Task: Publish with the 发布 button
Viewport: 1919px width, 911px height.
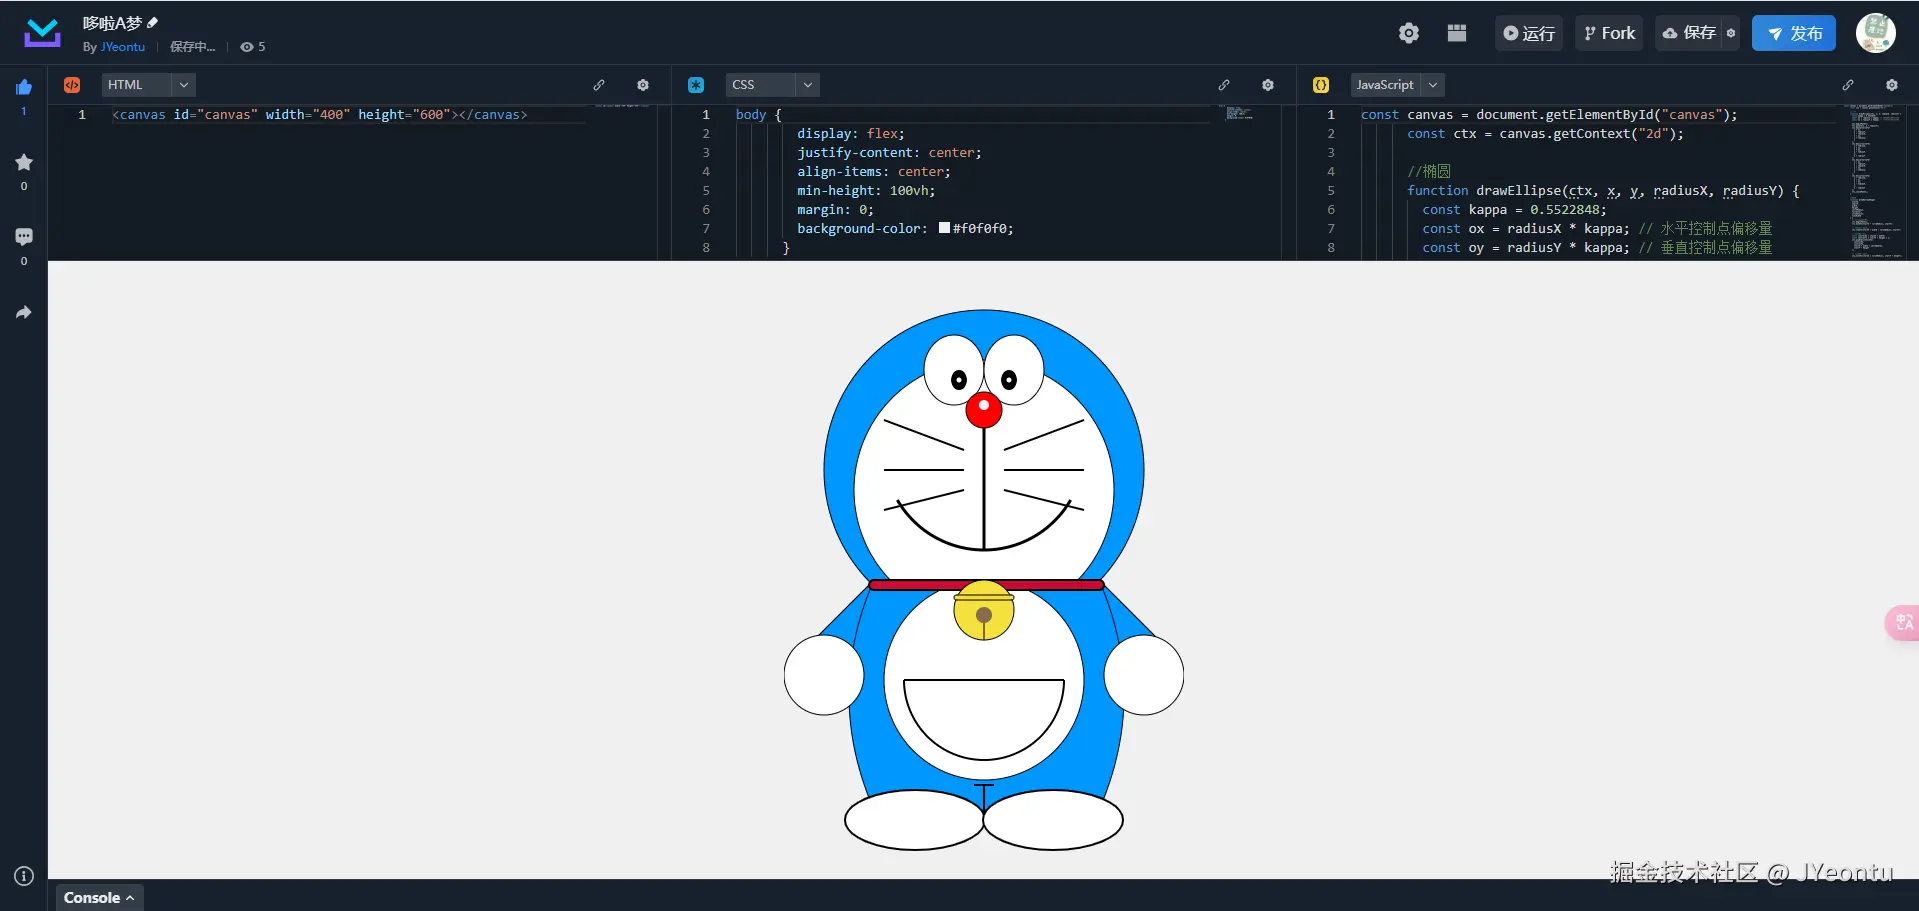Action: pyautogui.click(x=1794, y=33)
